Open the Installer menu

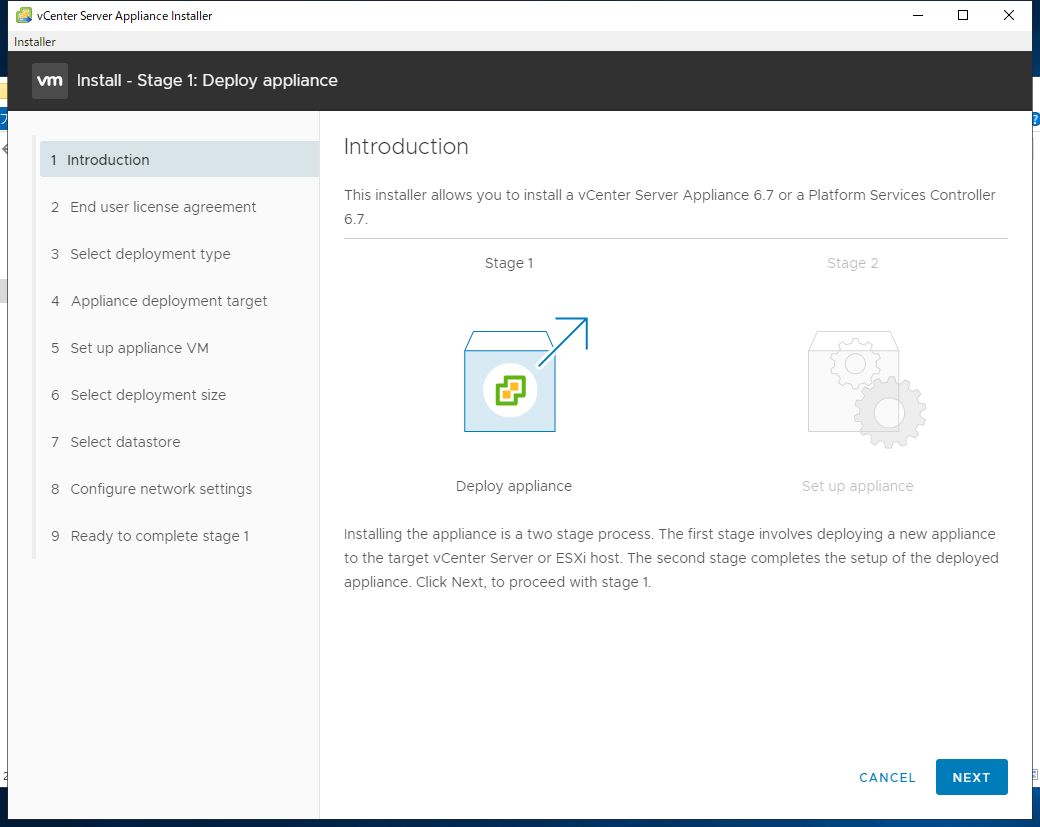[34, 42]
